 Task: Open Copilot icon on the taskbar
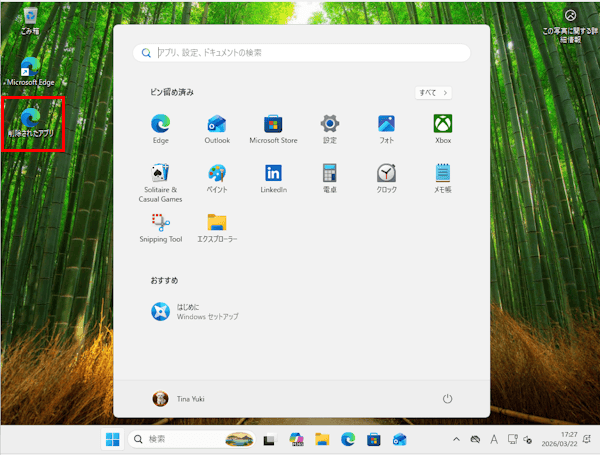(x=297, y=439)
